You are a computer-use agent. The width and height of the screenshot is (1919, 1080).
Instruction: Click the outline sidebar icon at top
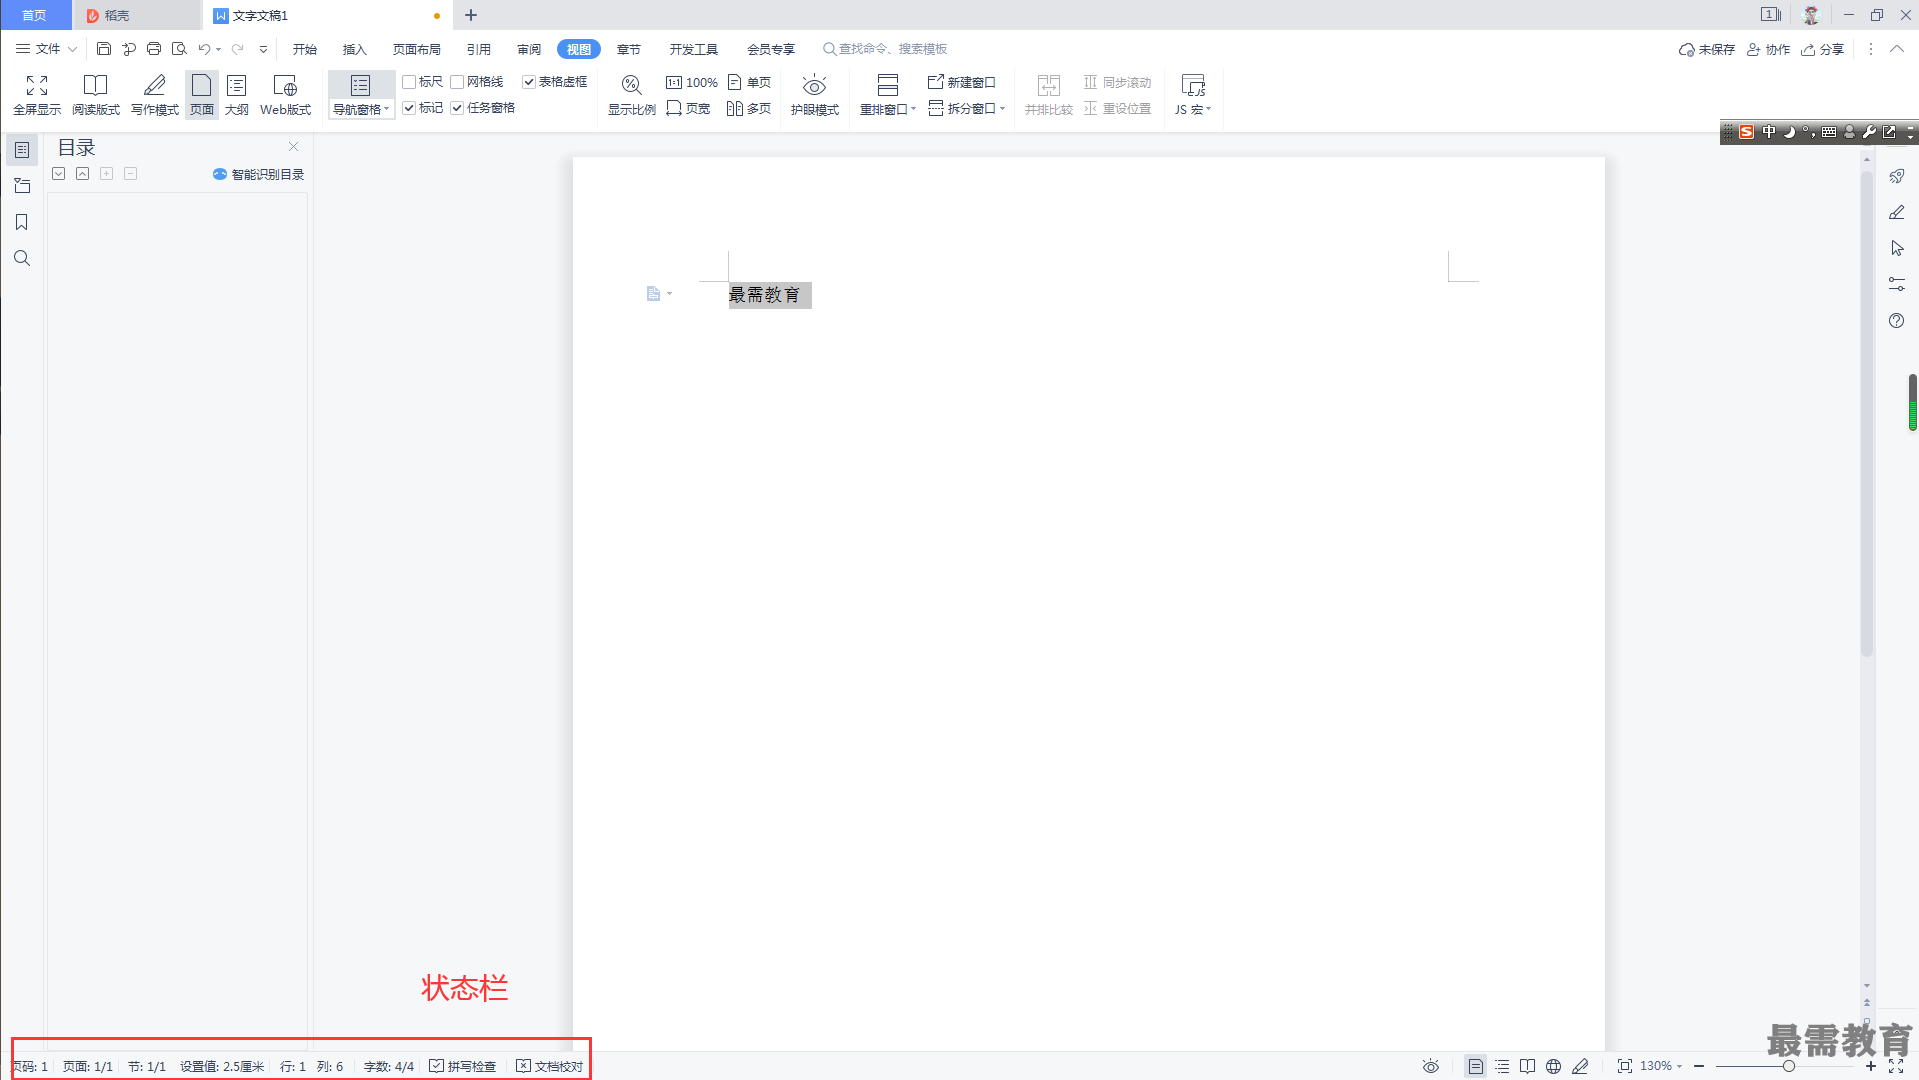coord(22,150)
